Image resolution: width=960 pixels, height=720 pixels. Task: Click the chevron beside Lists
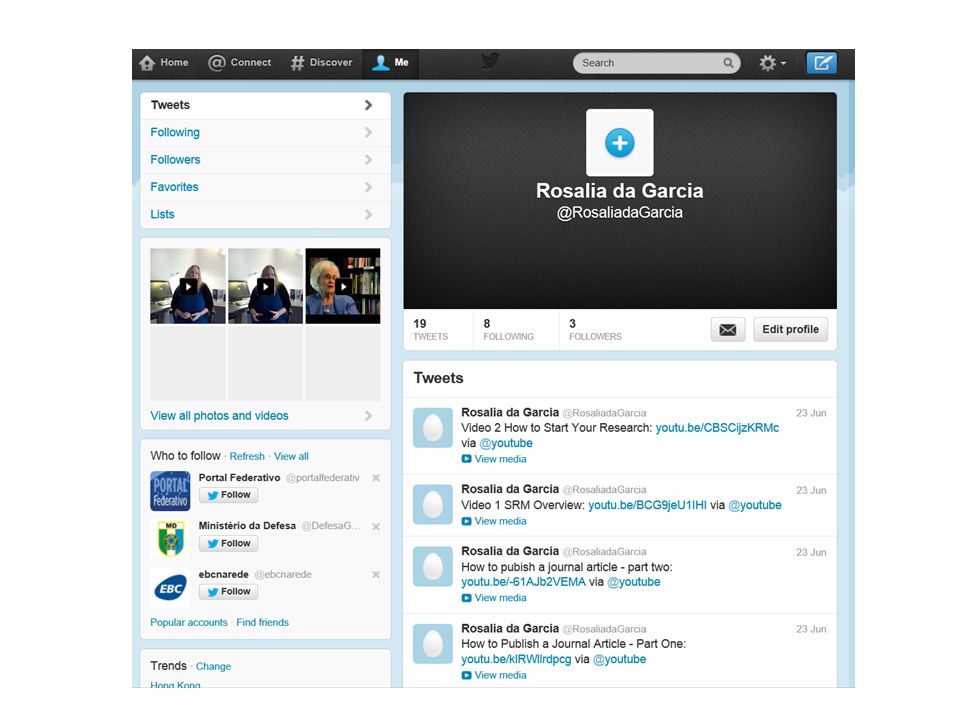click(368, 214)
